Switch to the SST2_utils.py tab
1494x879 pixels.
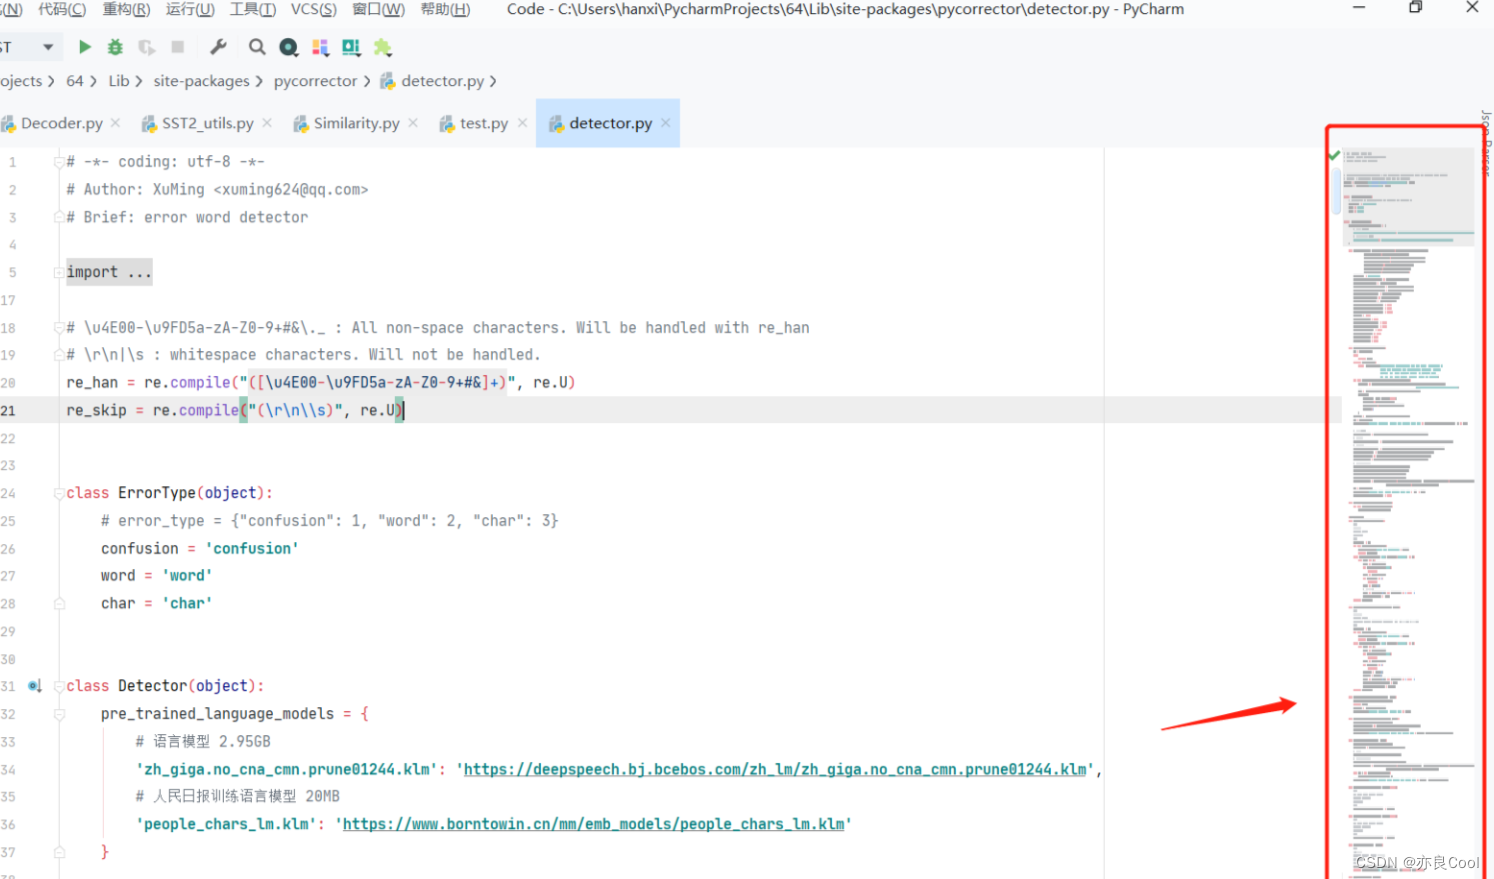[209, 123]
